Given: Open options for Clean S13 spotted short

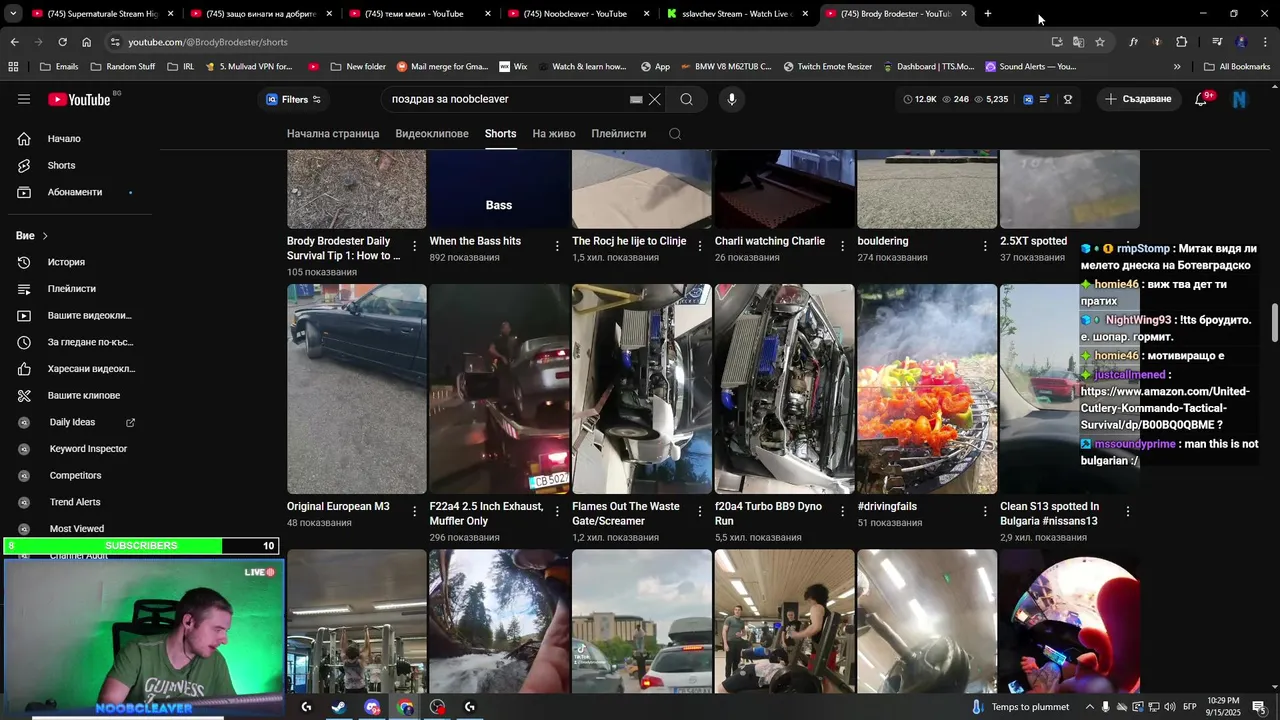Looking at the screenshot, I should [x=1128, y=511].
